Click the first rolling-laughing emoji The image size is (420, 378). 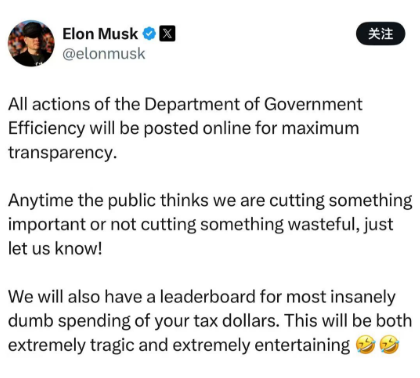pos(365,345)
